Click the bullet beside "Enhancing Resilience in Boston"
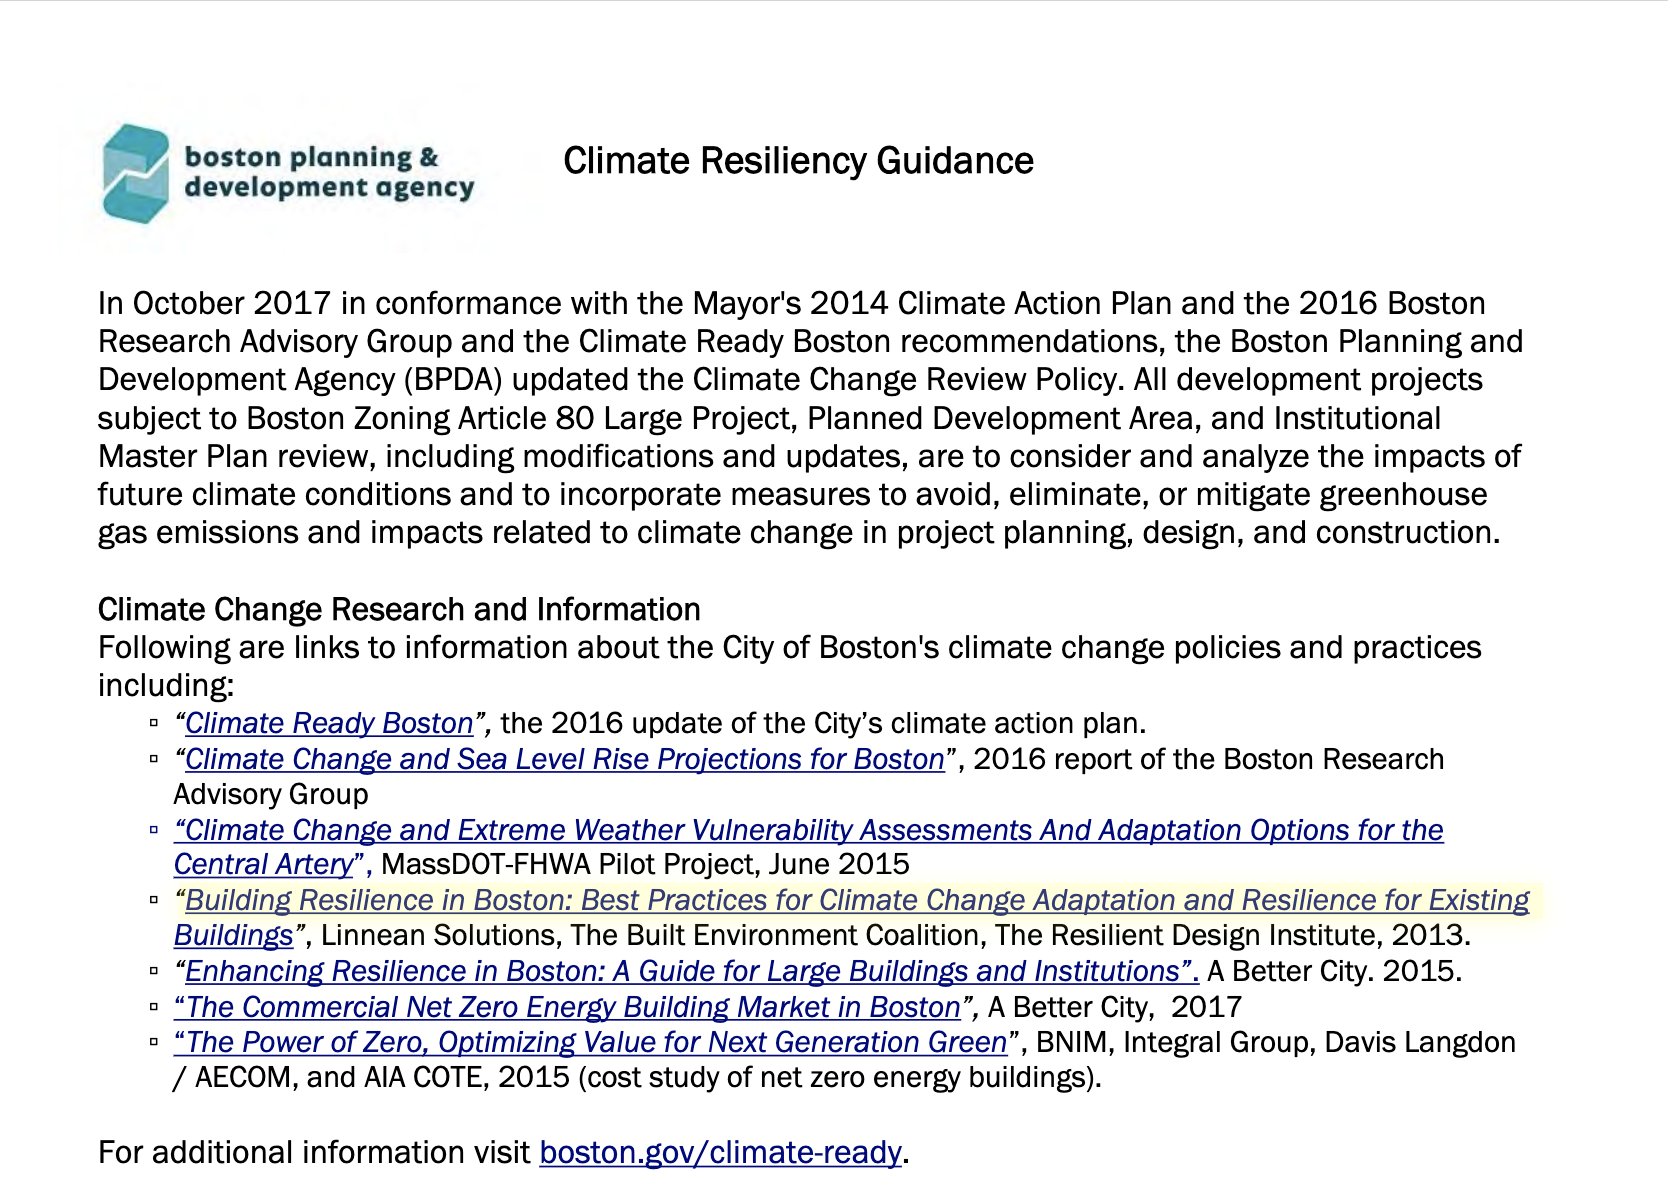 pyautogui.click(x=153, y=967)
